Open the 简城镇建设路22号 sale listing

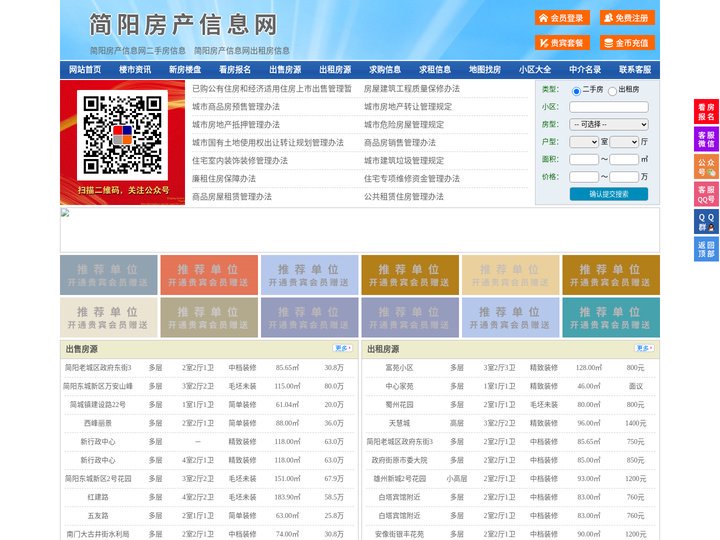pyautogui.click(x=98, y=405)
